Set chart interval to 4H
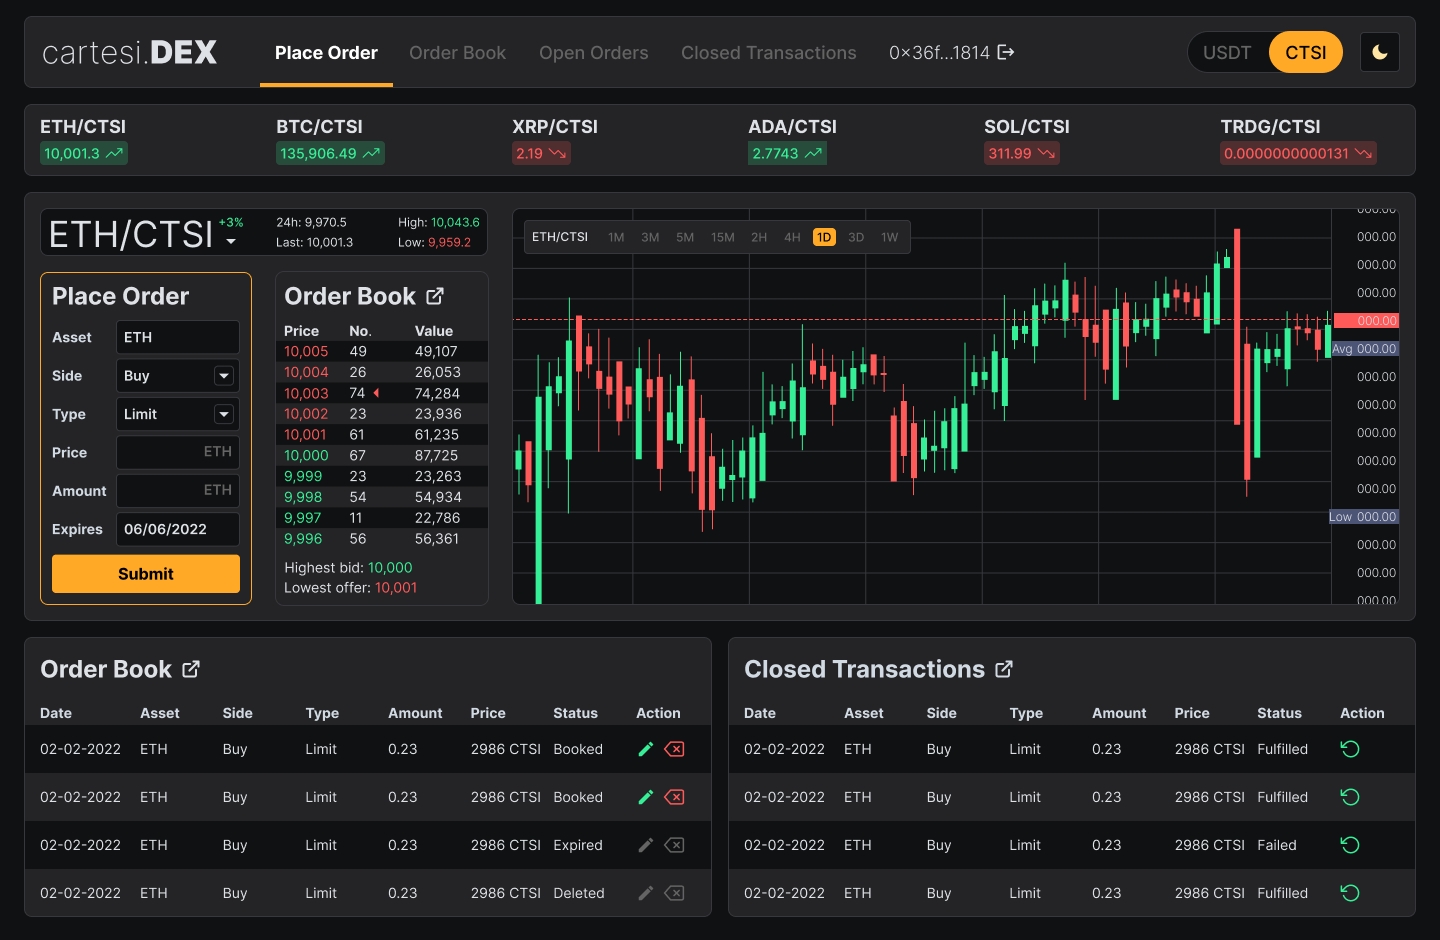 tap(792, 237)
